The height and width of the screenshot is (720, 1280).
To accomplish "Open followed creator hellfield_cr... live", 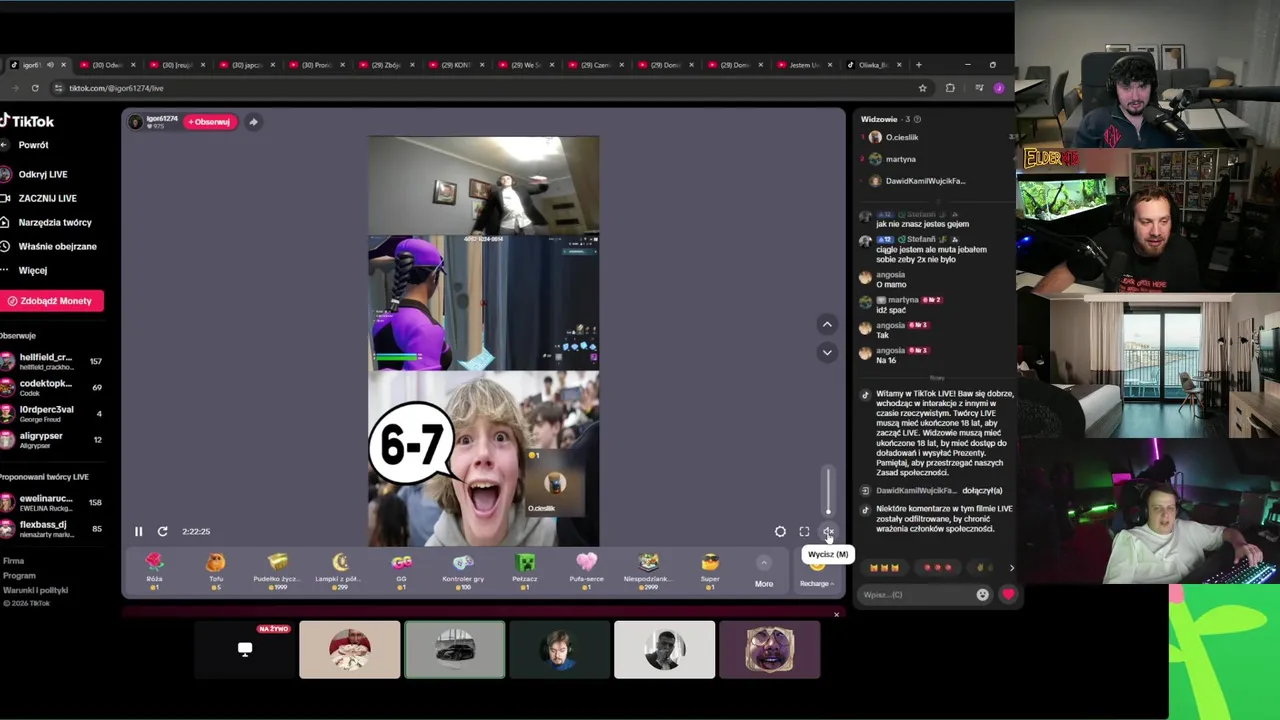I will tap(52, 361).
